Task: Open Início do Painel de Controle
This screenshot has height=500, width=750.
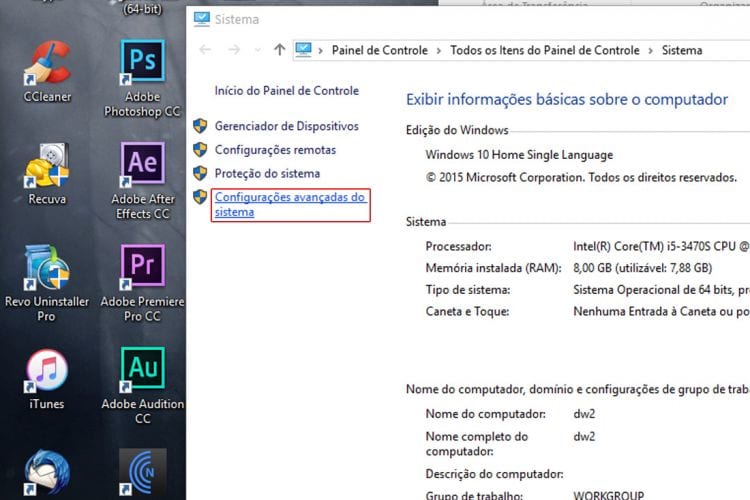Action: point(287,90)
